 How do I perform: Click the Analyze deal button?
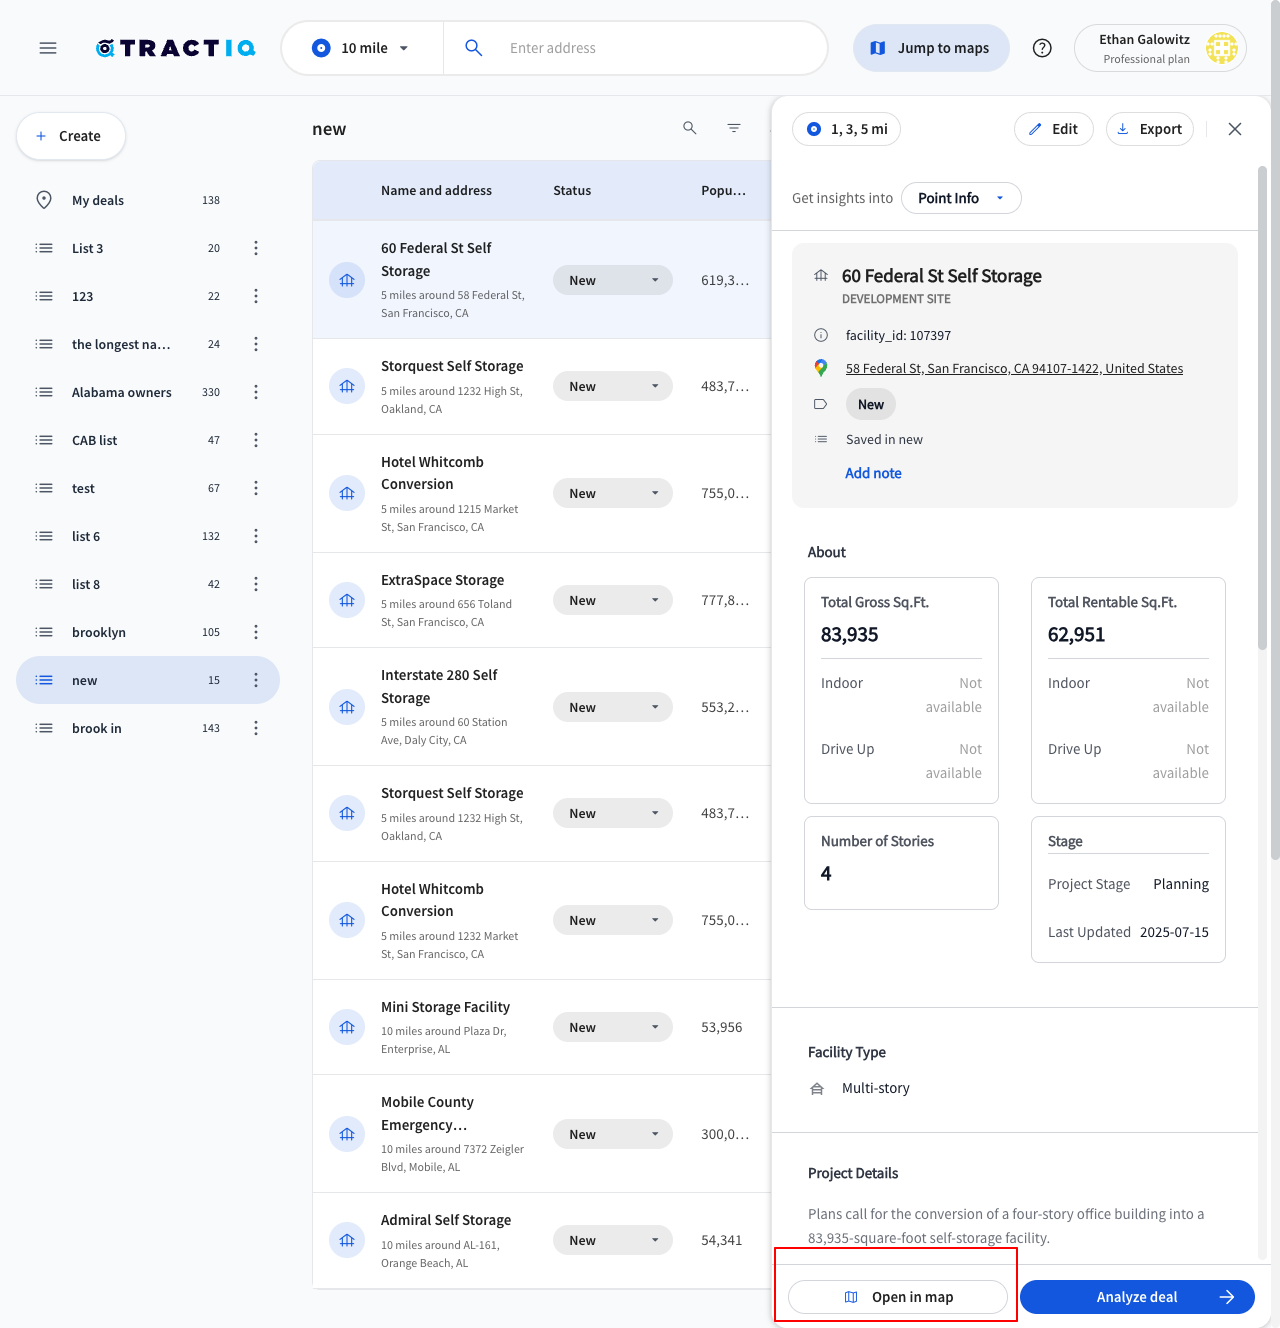click(x=1137, y=1297)
